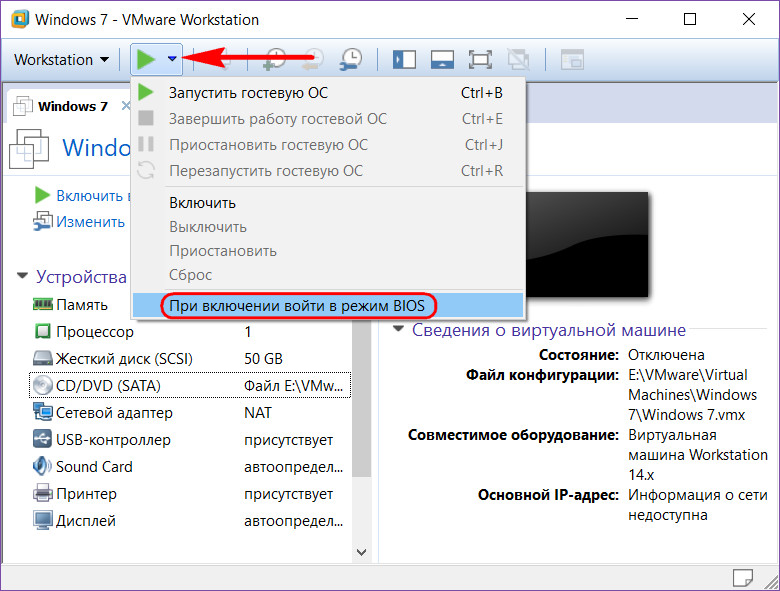
Task: Open the Workstation menu
Action: coord(61,60)
